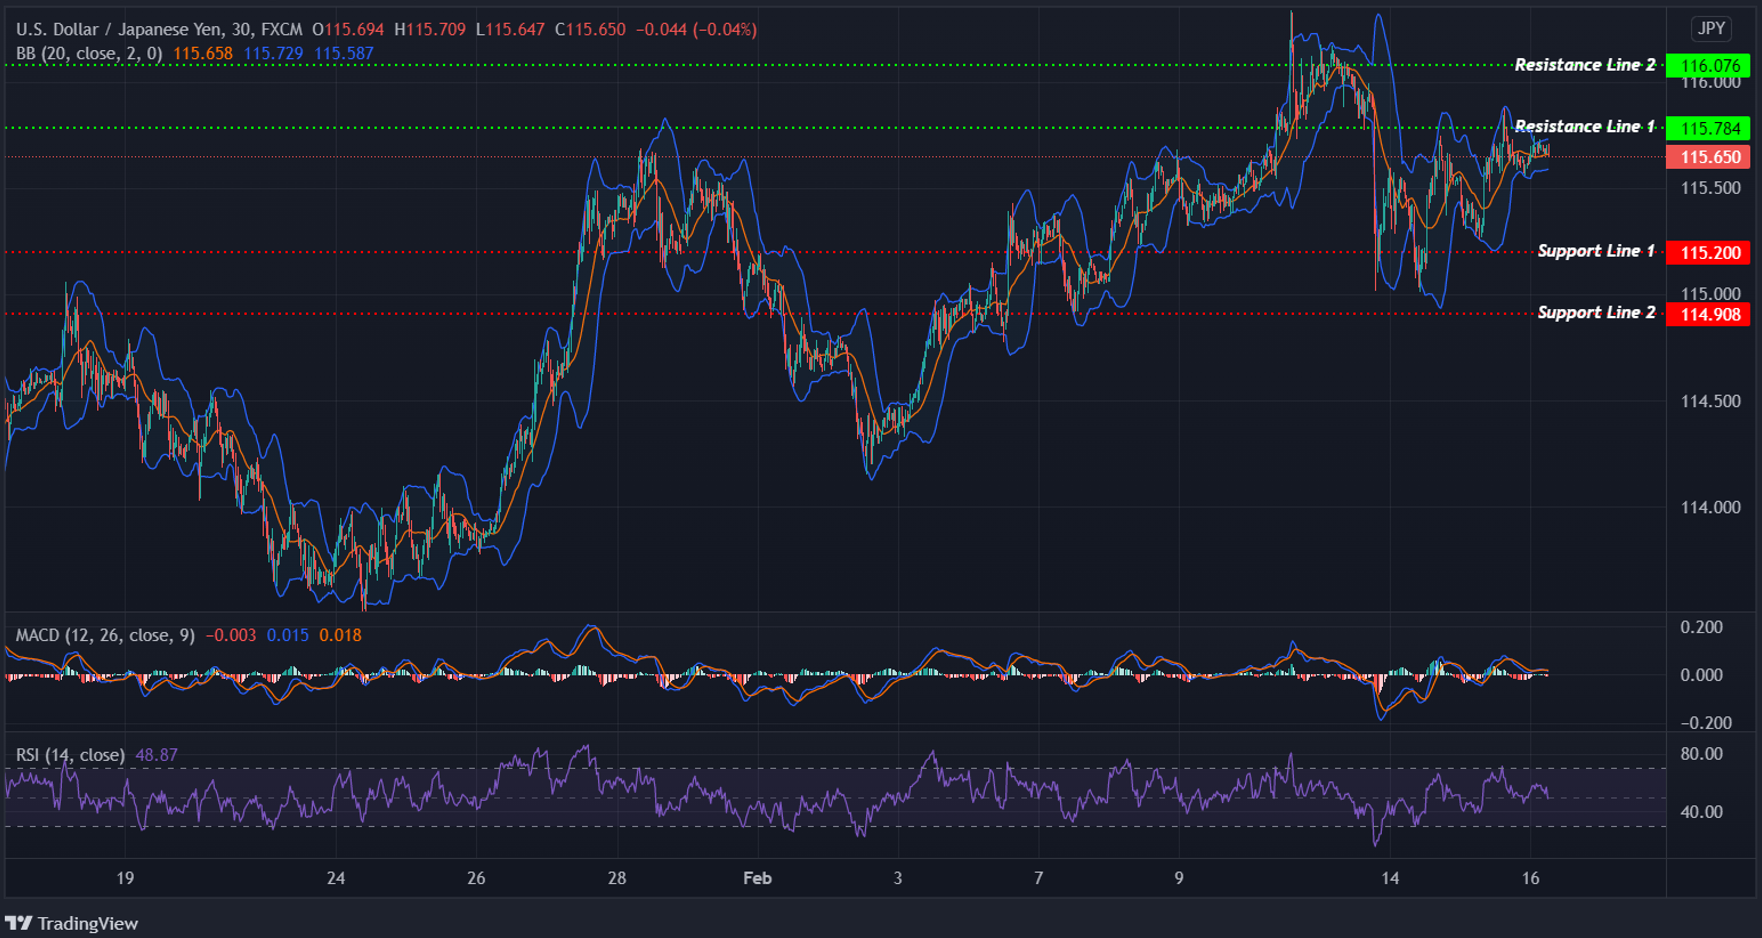The height and width of the screenshot is (938, 1762).
Task: Click the RSI value 48.87 readout
Action: tap(156, 755)
